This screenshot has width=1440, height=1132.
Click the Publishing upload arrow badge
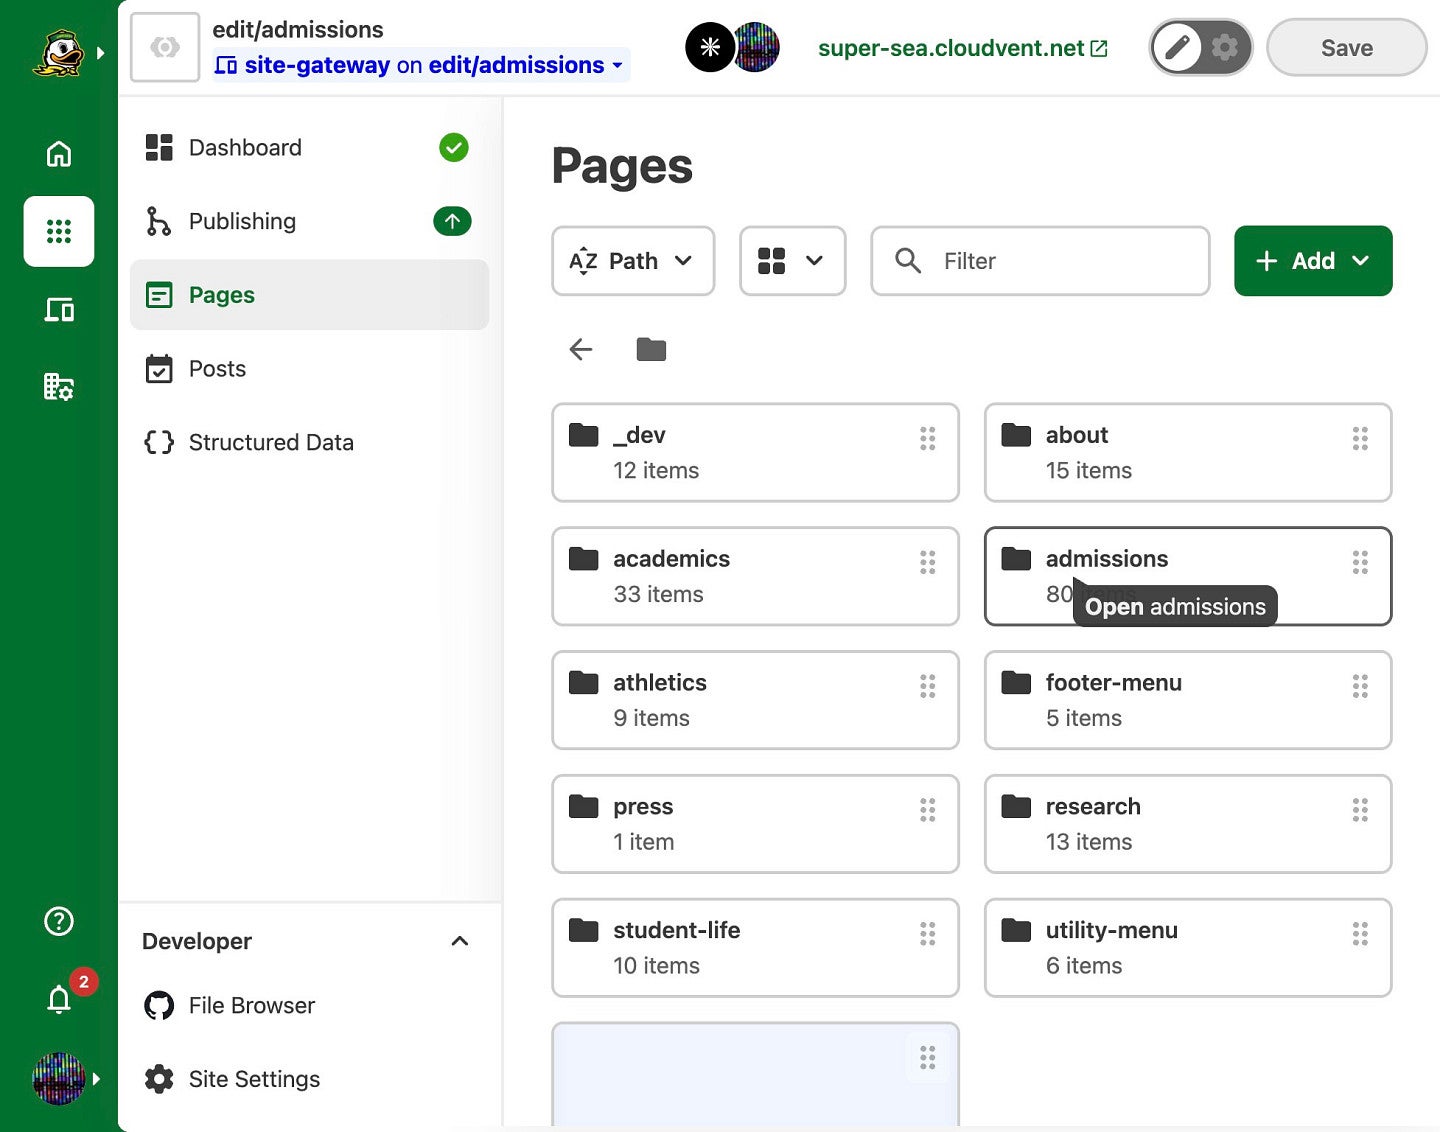(452, 221)
